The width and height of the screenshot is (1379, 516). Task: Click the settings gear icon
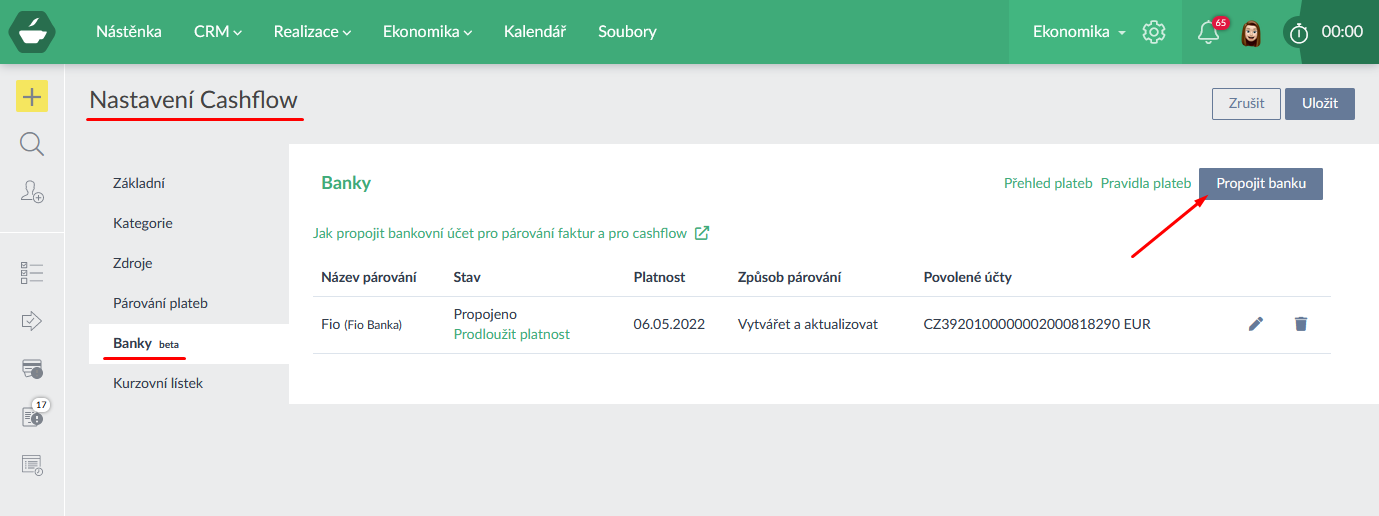pyautogui.click(x=1154, y=32)
